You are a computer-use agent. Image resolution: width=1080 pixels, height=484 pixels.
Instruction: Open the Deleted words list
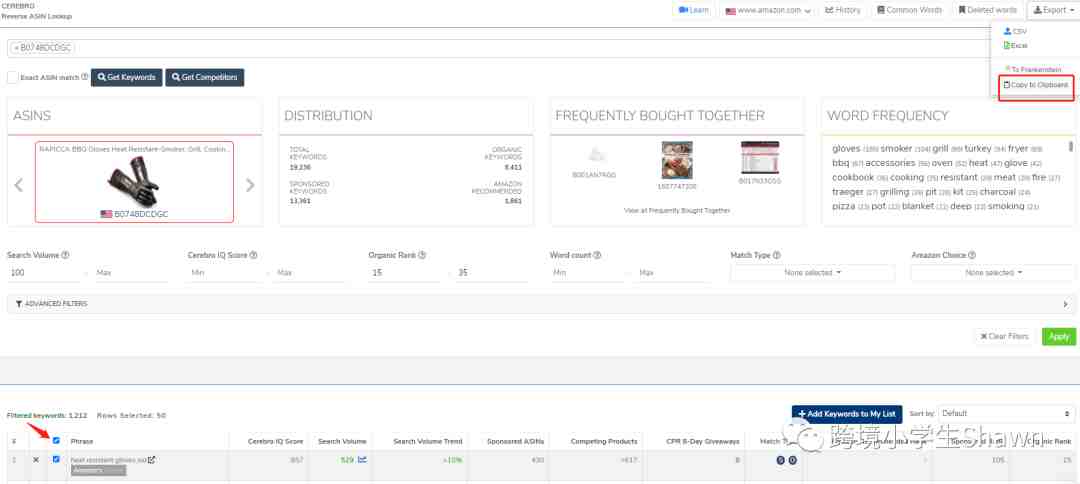point(987,10)
